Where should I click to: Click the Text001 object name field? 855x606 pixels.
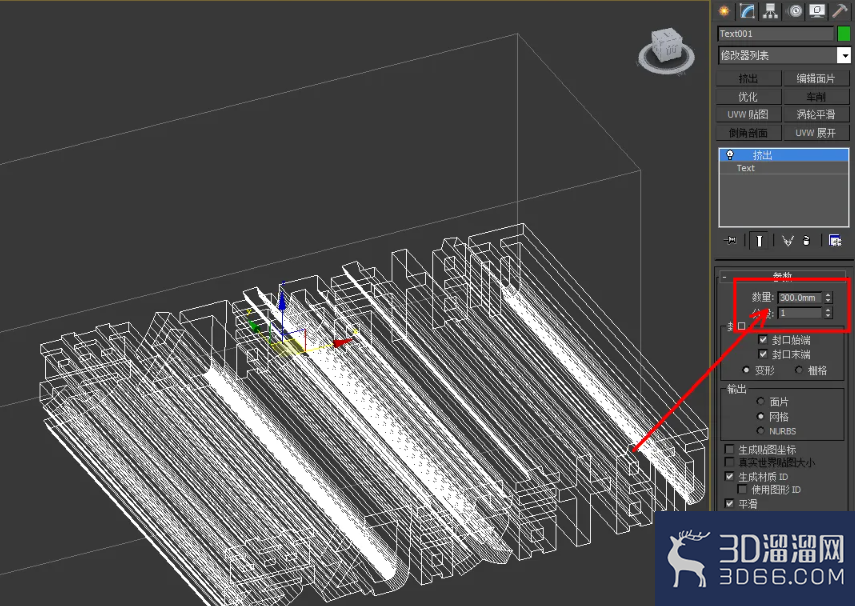click(x=776, y=34)
